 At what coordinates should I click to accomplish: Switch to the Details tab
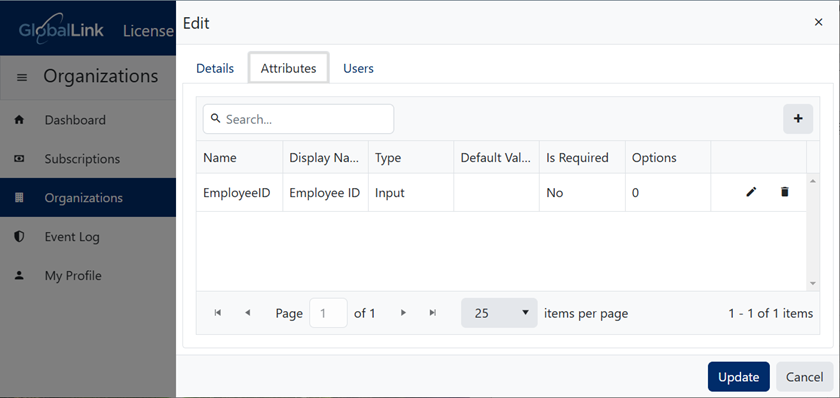point(215,69)
